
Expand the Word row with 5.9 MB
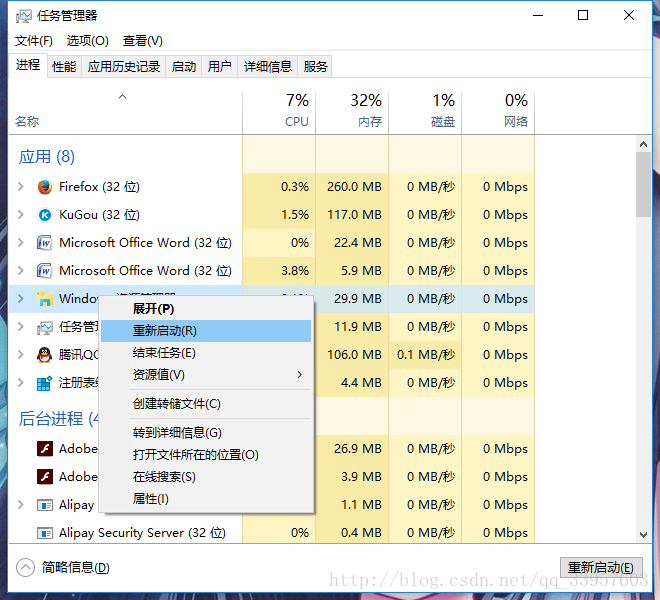[x=21, y=271]
